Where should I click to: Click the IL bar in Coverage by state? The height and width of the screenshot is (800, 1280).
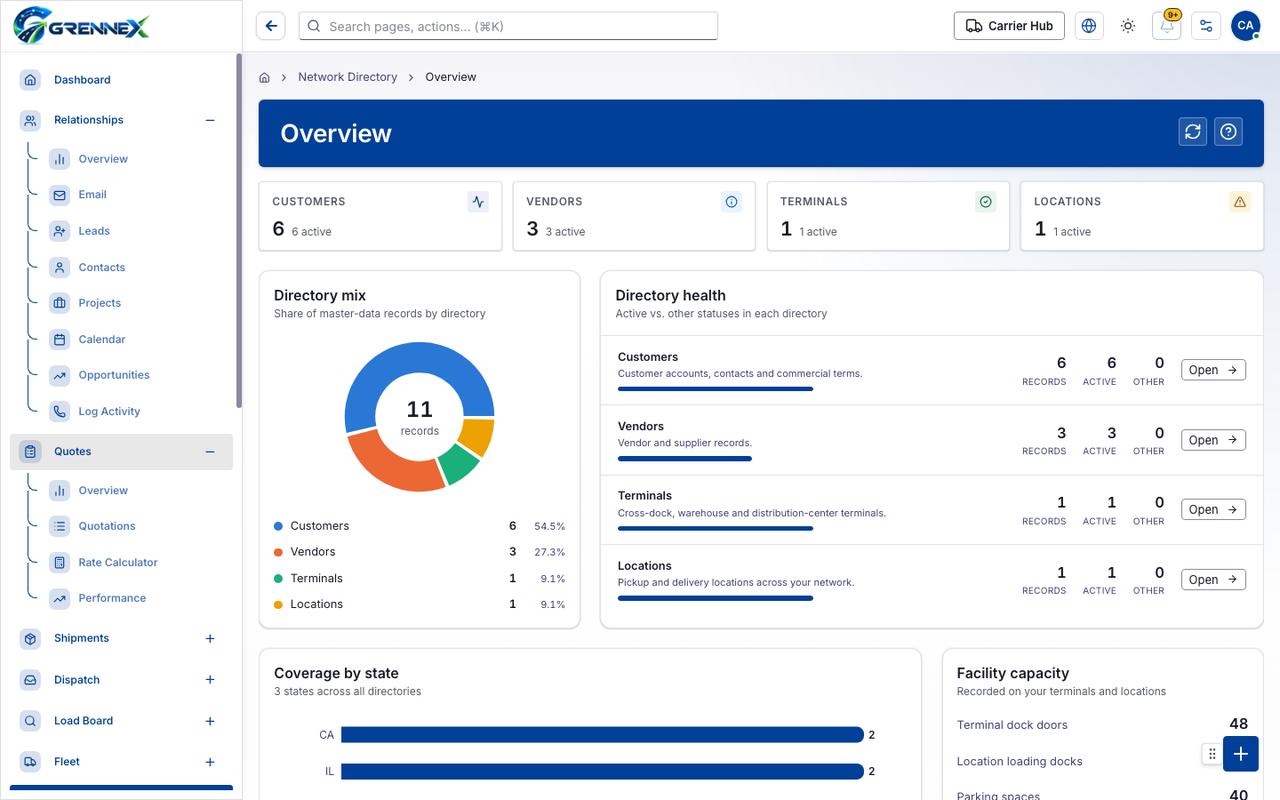tap(602, 771)
